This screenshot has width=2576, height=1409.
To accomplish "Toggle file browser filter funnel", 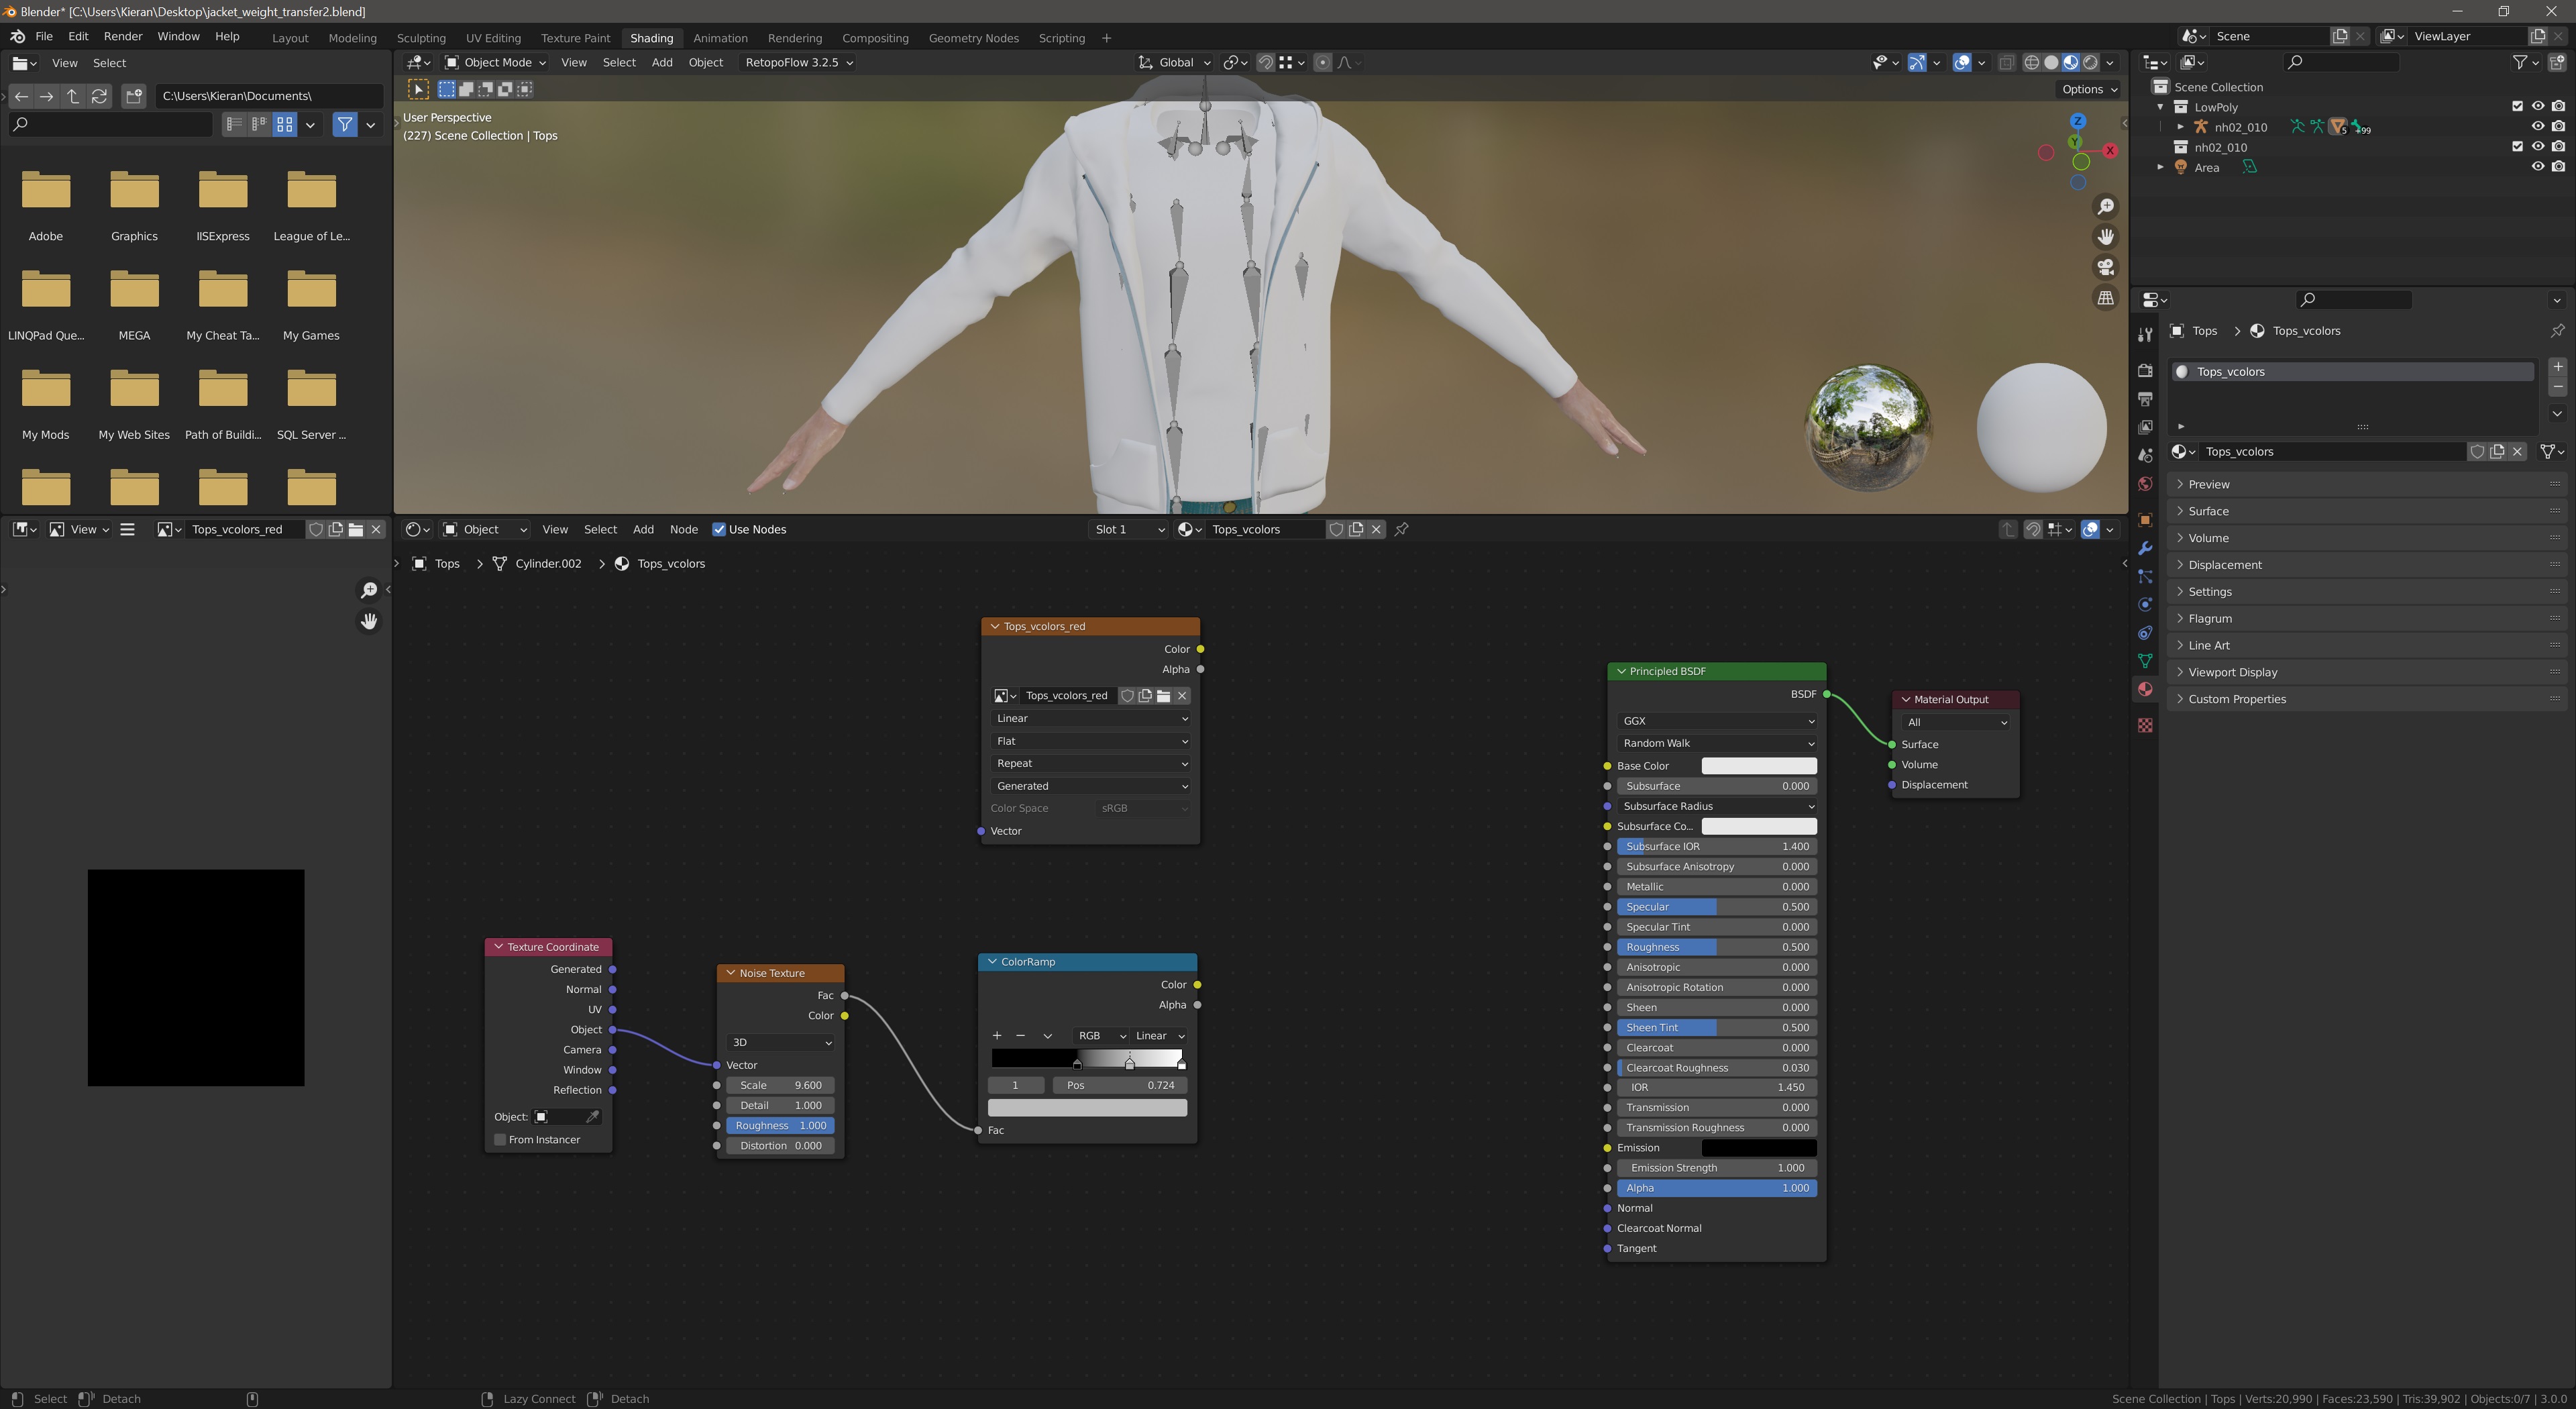I will (x=345, y=124).
